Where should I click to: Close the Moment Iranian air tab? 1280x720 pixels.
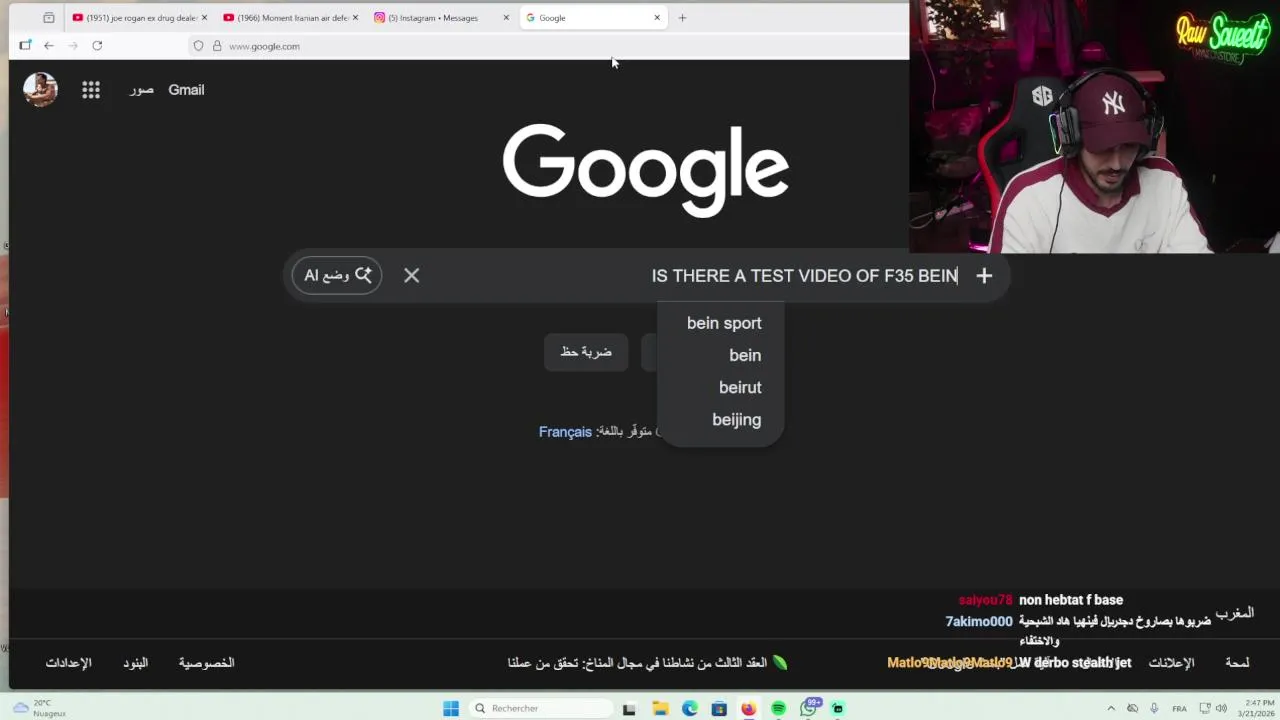pyautogui.click(x=355, y=17)
